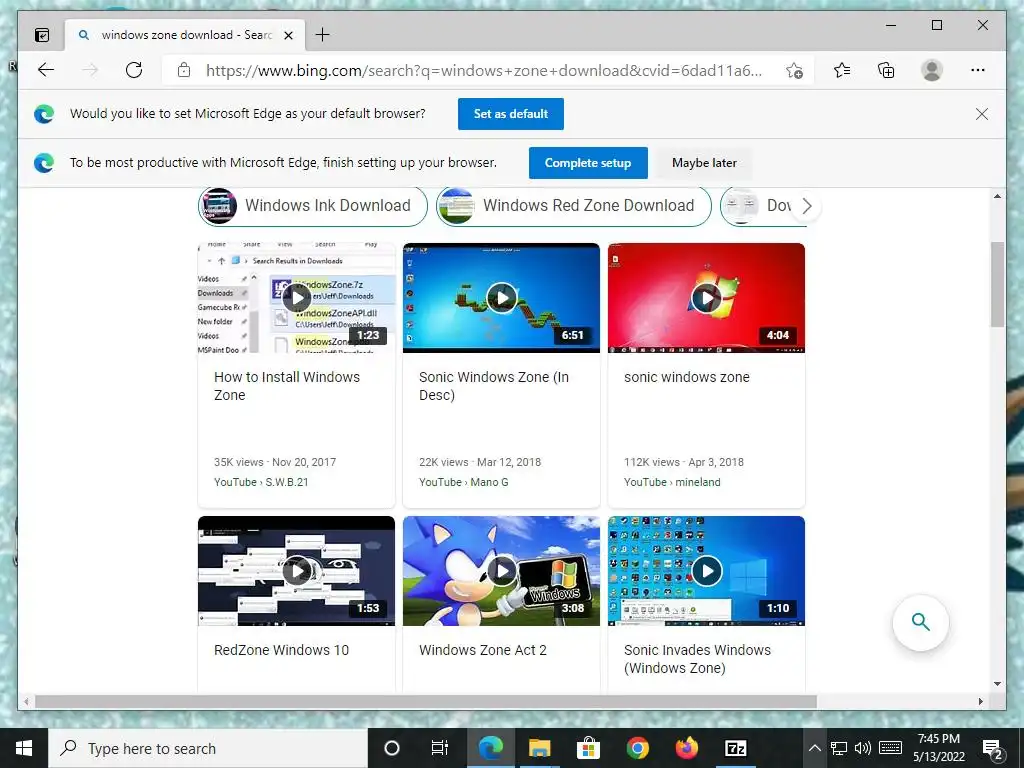Click the horizontal page scrollbar thumb
The height and width of the screenshot is (768, 1024).
(426, 701)
